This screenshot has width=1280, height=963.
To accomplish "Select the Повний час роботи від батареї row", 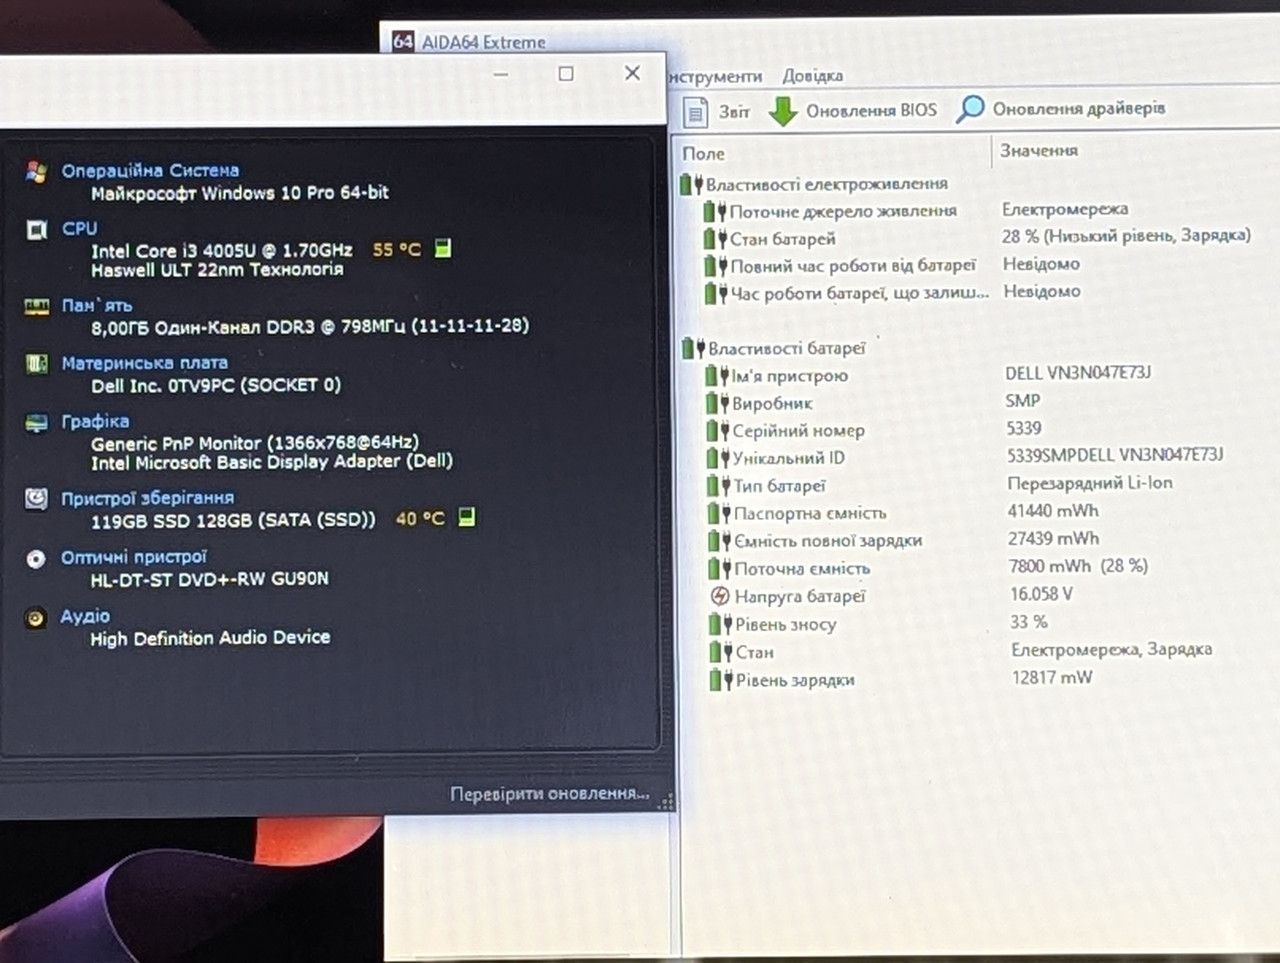I will [853, 266].
